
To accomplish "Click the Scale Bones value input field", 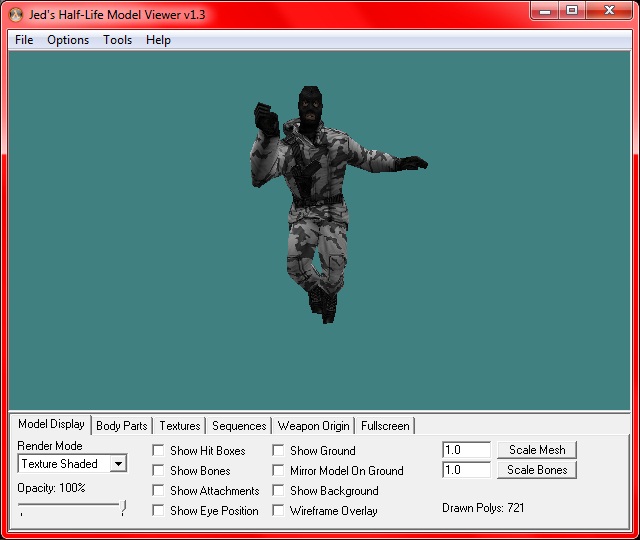I will click(467, 470).
